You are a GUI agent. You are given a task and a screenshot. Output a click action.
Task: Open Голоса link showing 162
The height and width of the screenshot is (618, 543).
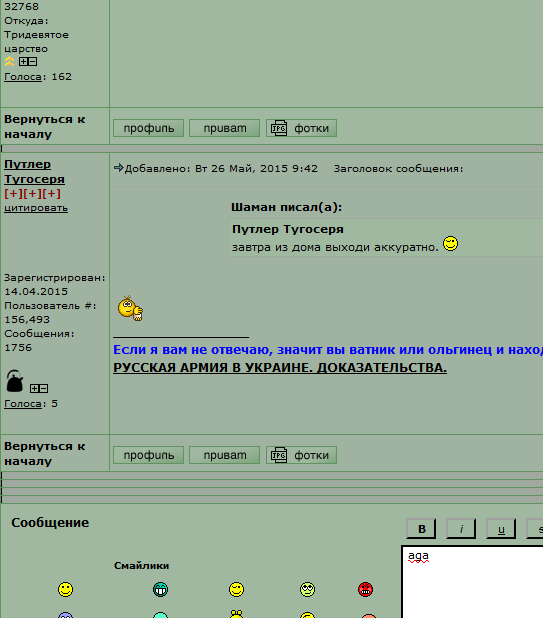(x=22, y=77)
